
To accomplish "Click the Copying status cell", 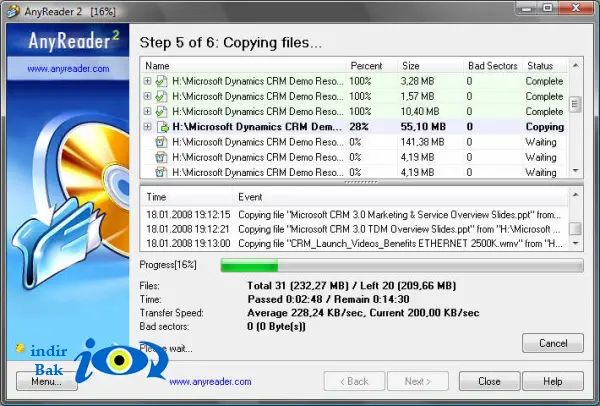I will 545,127.
